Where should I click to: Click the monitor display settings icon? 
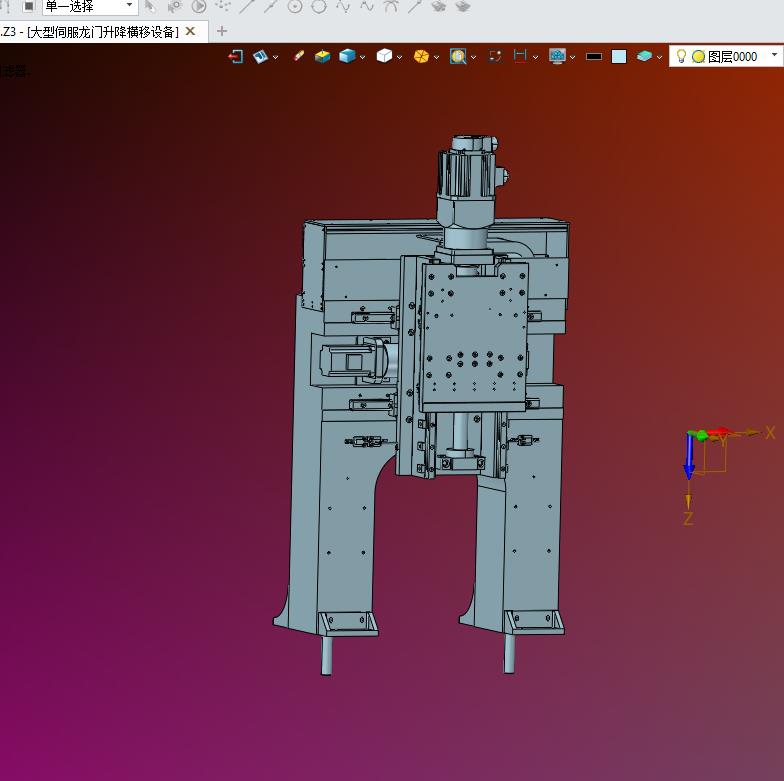[557, 56]
